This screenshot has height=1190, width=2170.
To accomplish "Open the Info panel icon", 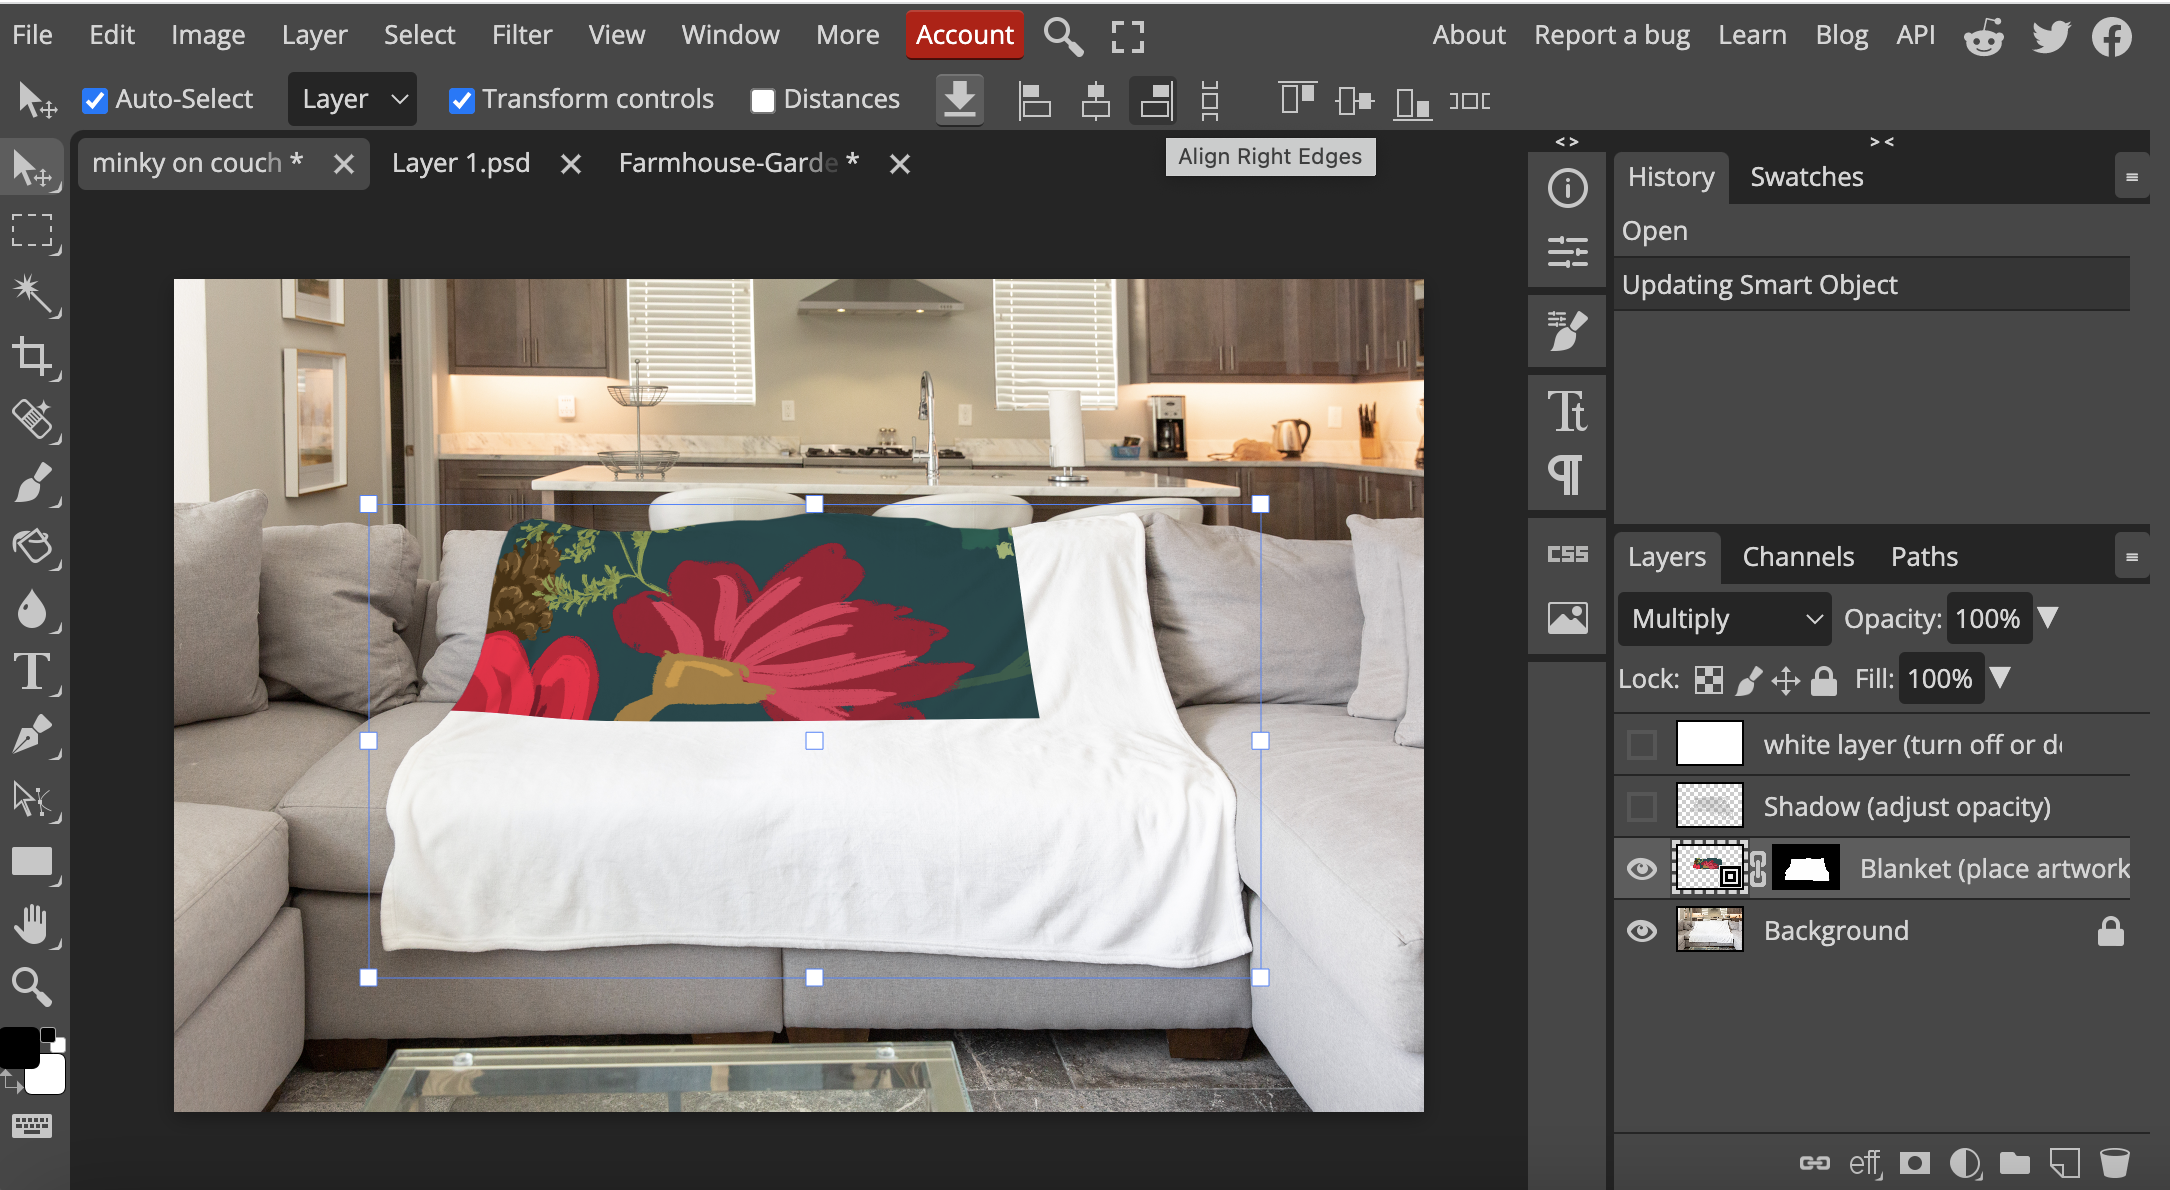I will 1567,188.
